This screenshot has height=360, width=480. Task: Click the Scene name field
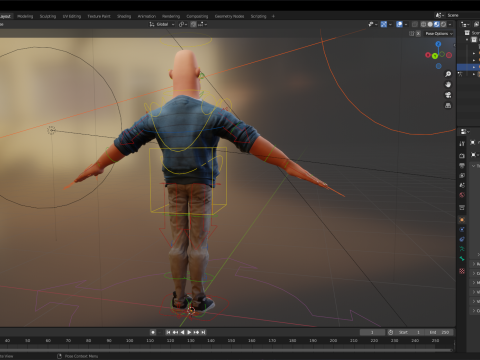463,15
